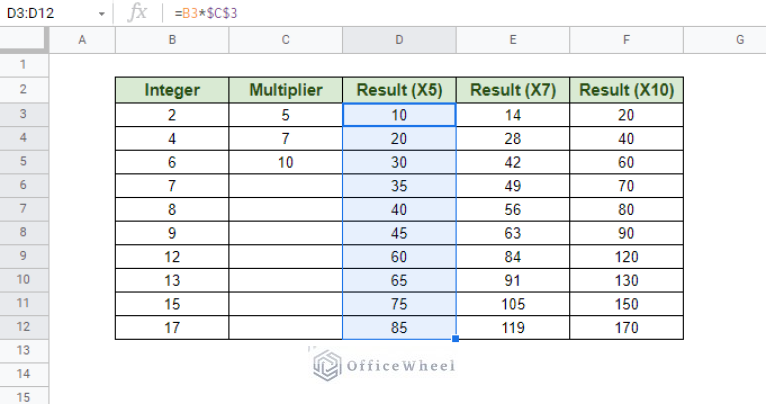Click the fx function icon
Screen dimensions: 766x404
[x=137, y=13]
